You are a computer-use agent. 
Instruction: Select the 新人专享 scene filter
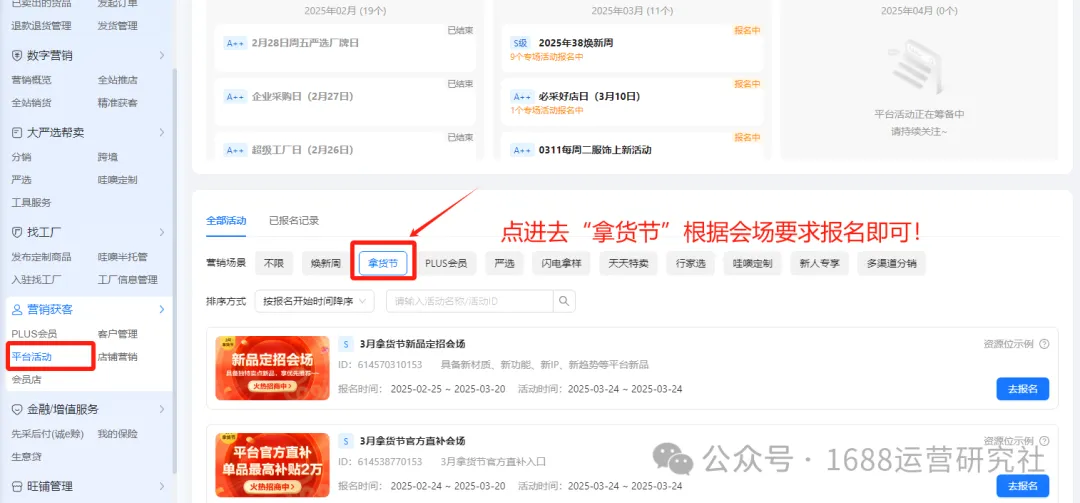click(x=820, y=263)
